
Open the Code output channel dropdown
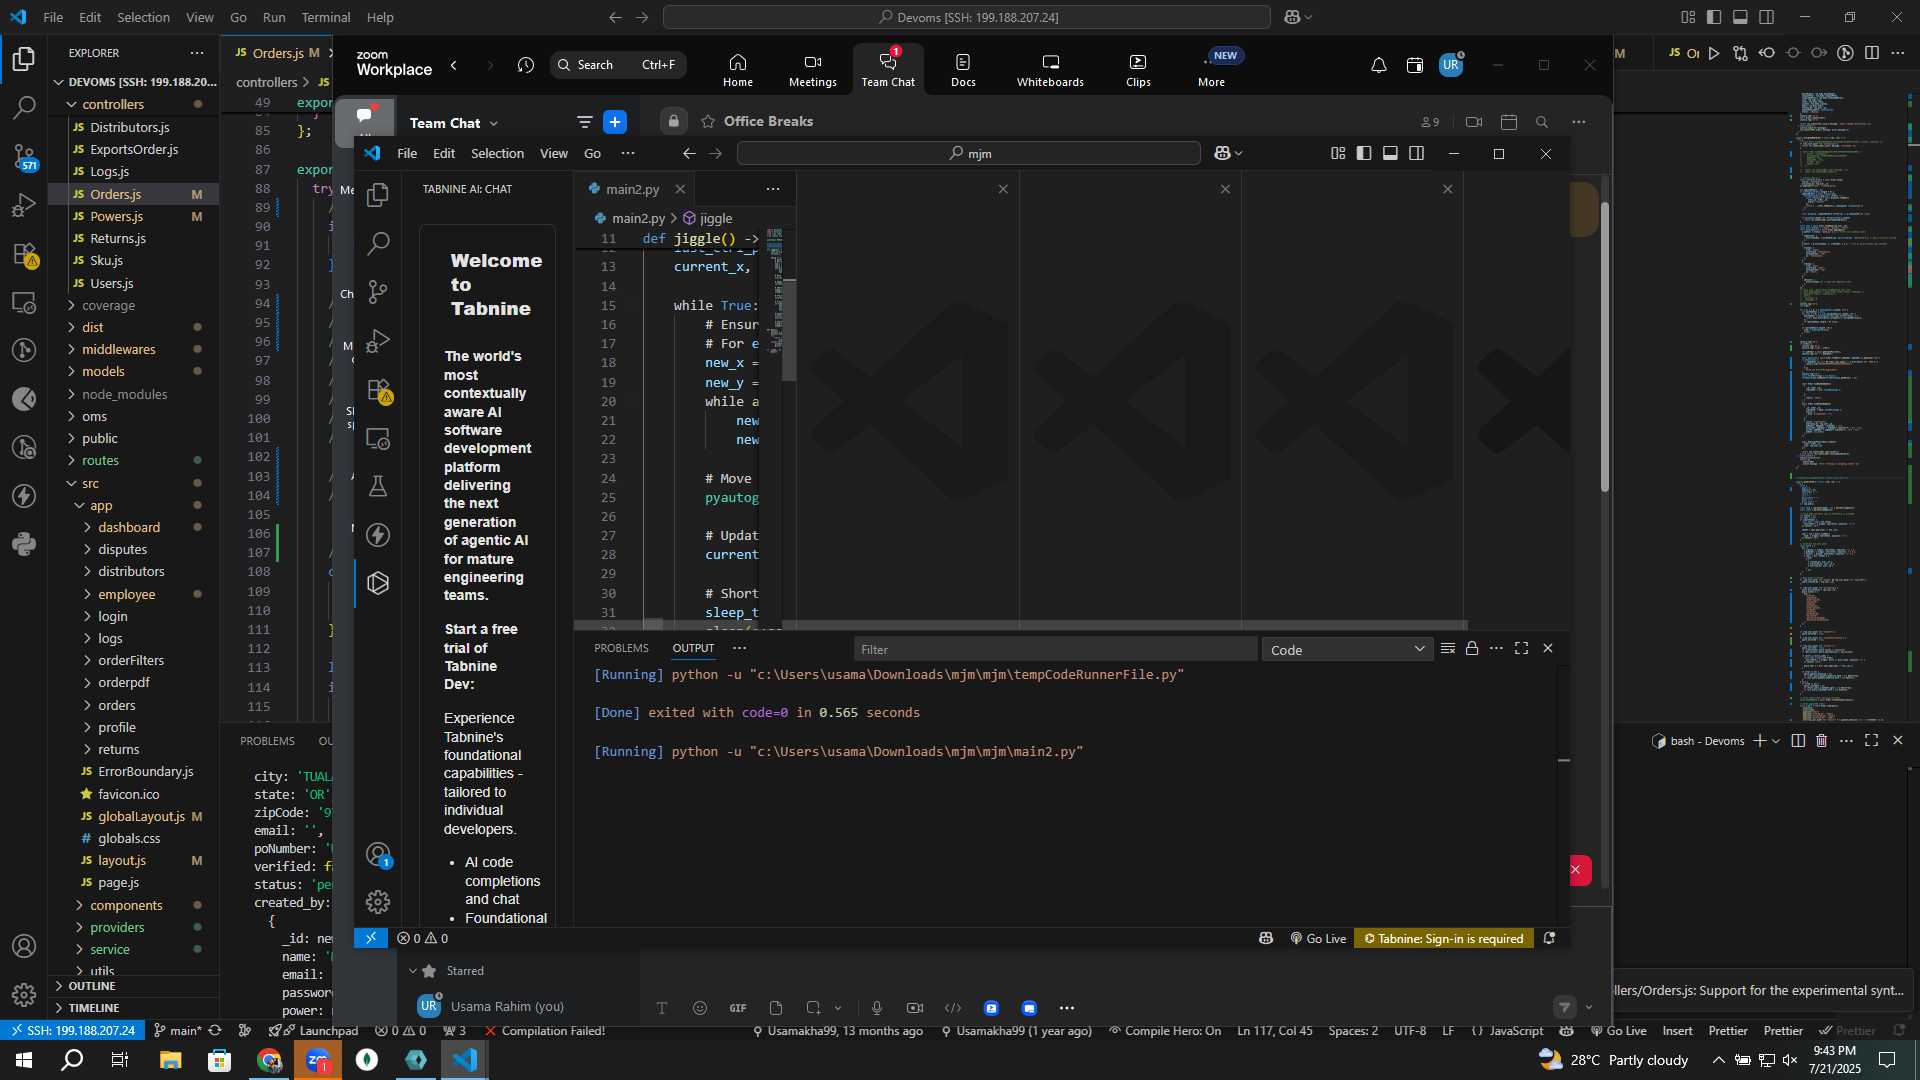[x=1347, y=650]
